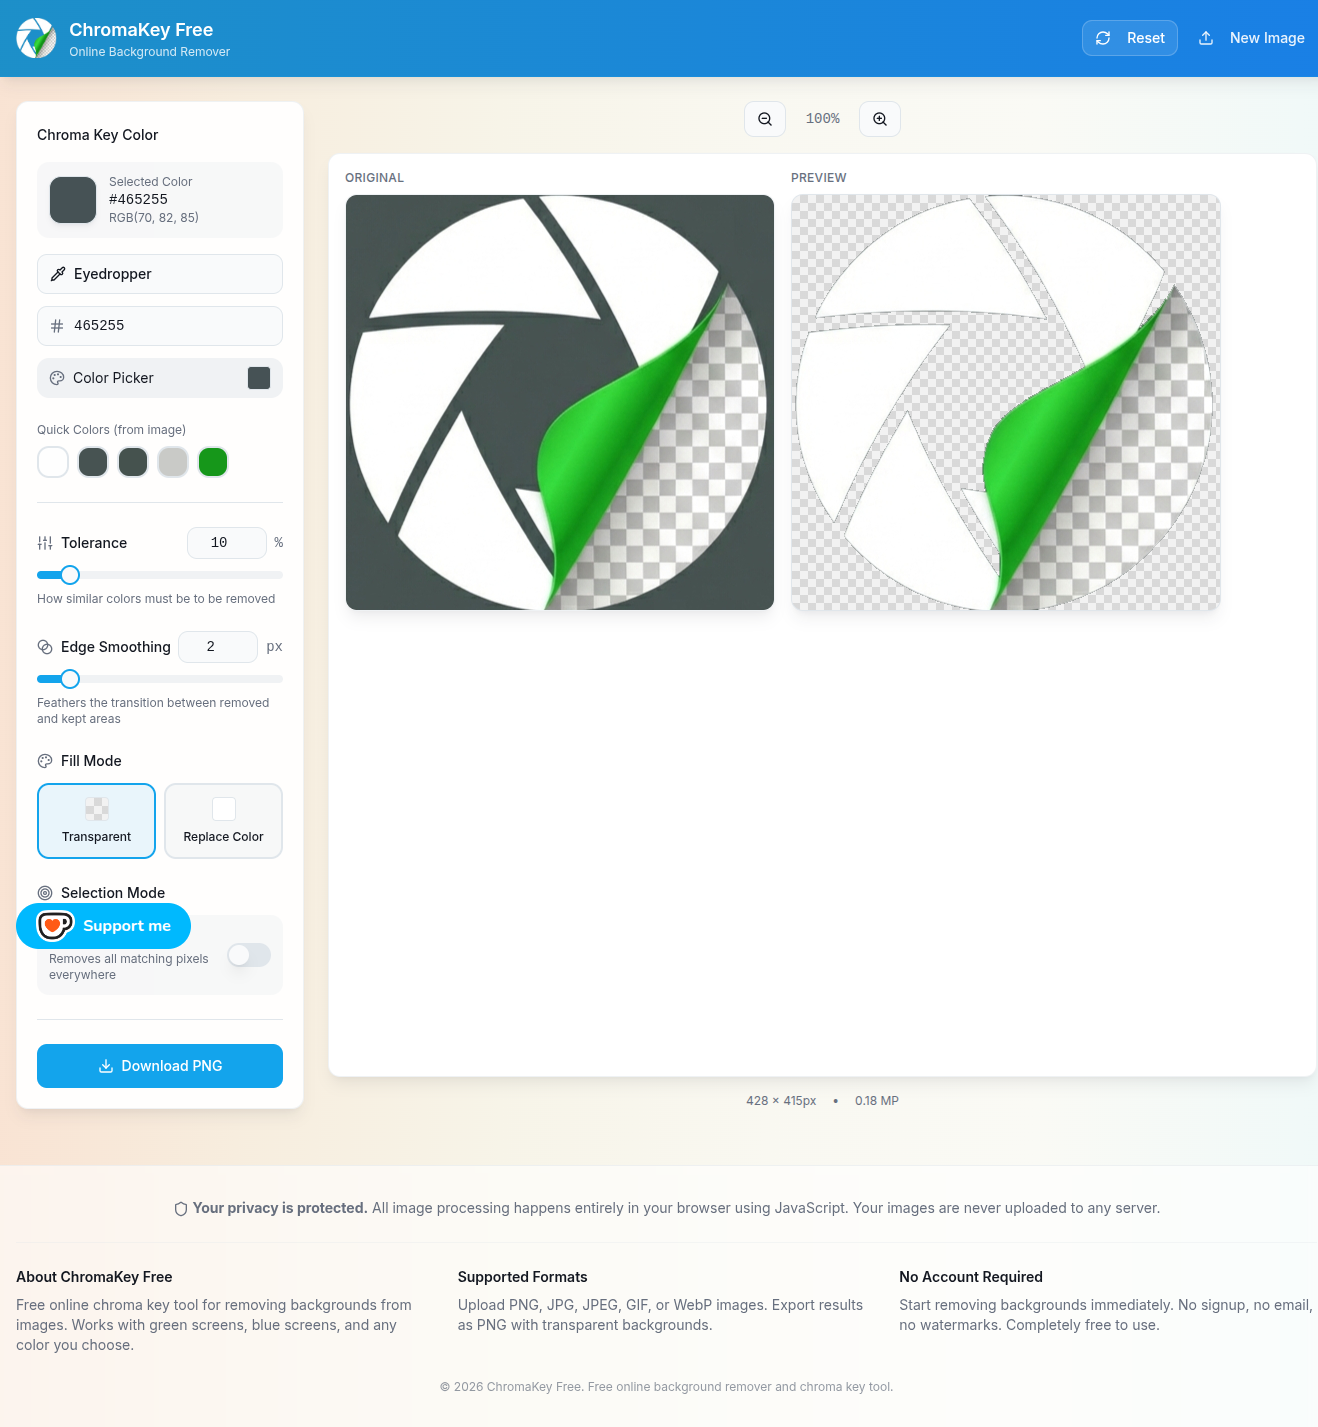Click the PREVIEW label

pos(819,178)
